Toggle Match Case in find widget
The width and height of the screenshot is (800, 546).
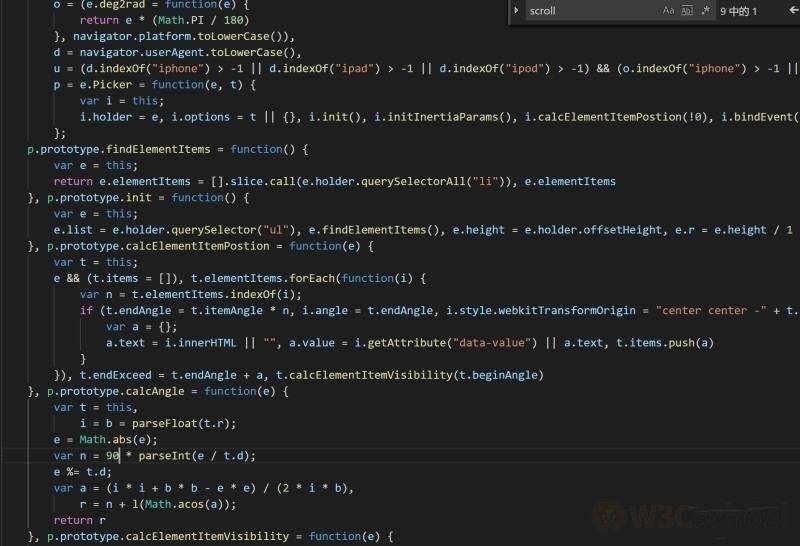(668, 11)
